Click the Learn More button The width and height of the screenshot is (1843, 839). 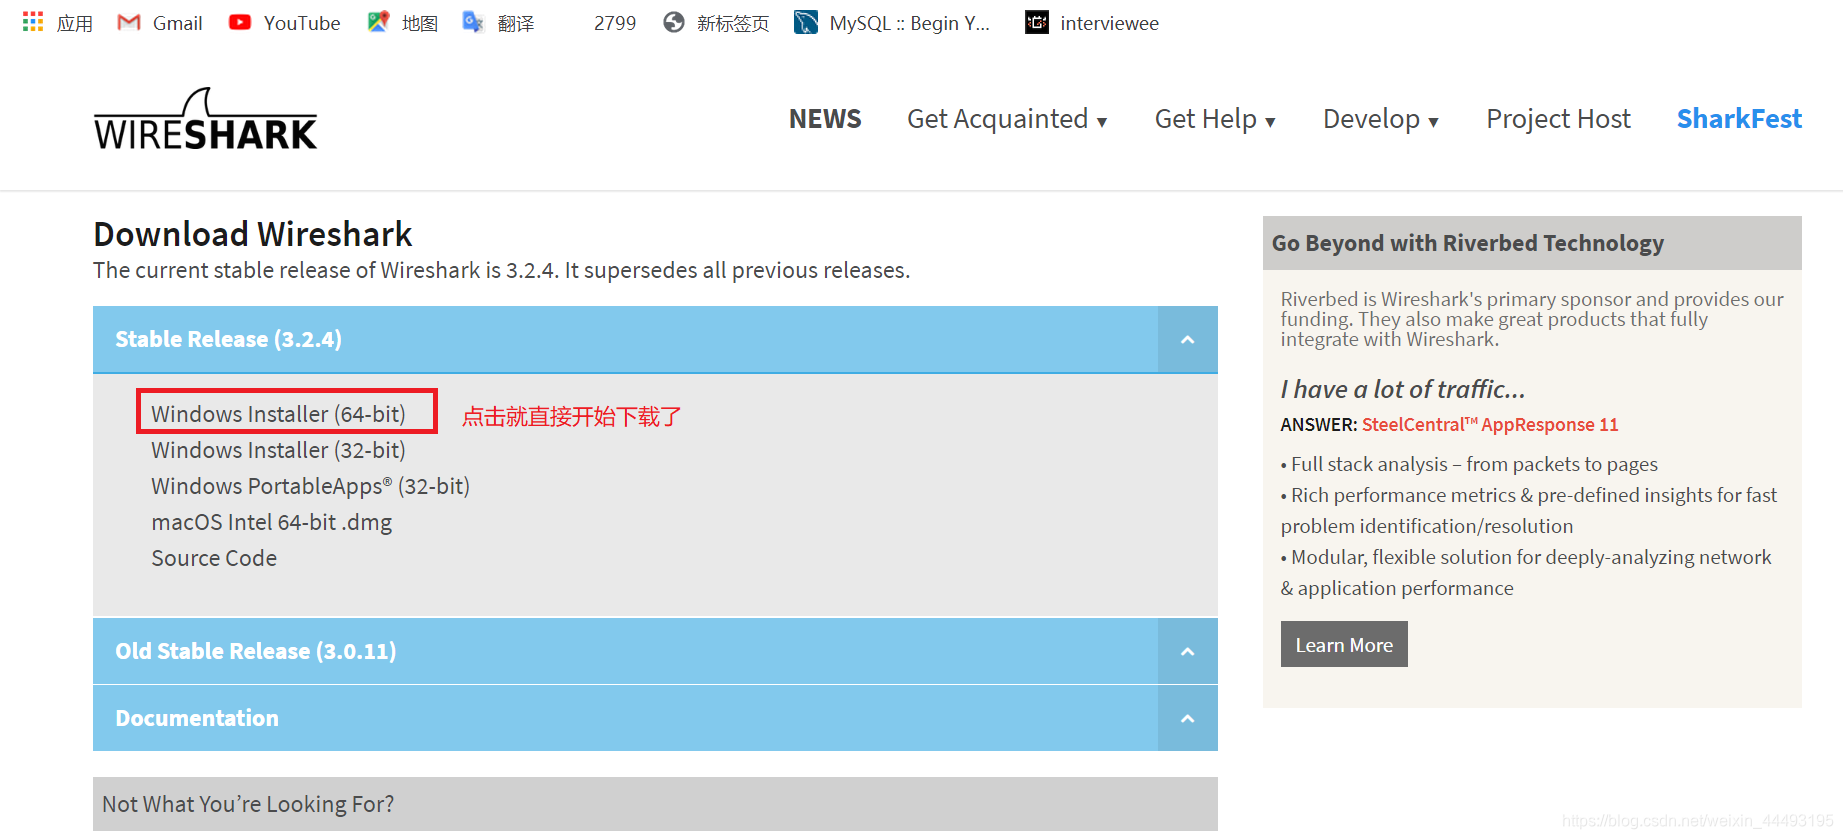coord(1344,645)
